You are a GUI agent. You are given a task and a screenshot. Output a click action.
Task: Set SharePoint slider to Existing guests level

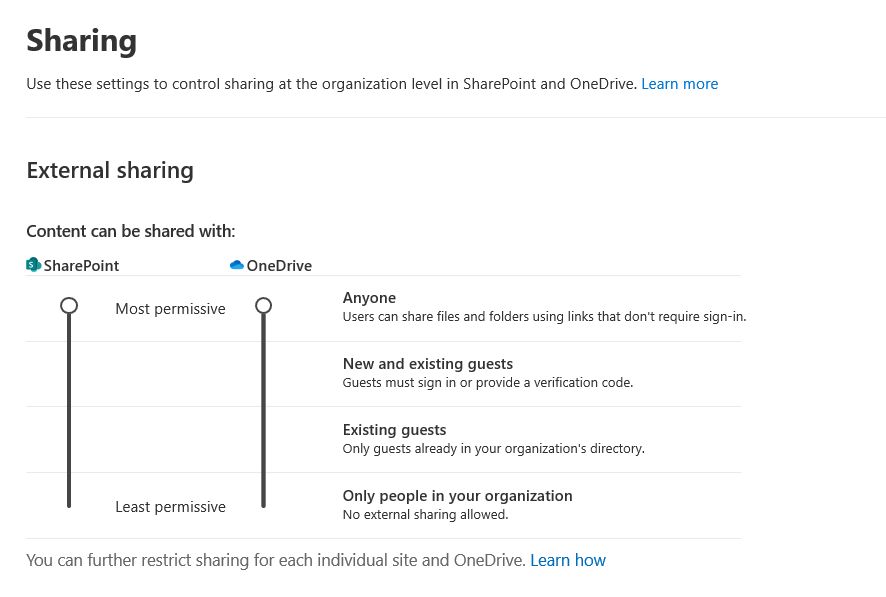(x=69, y=438)
